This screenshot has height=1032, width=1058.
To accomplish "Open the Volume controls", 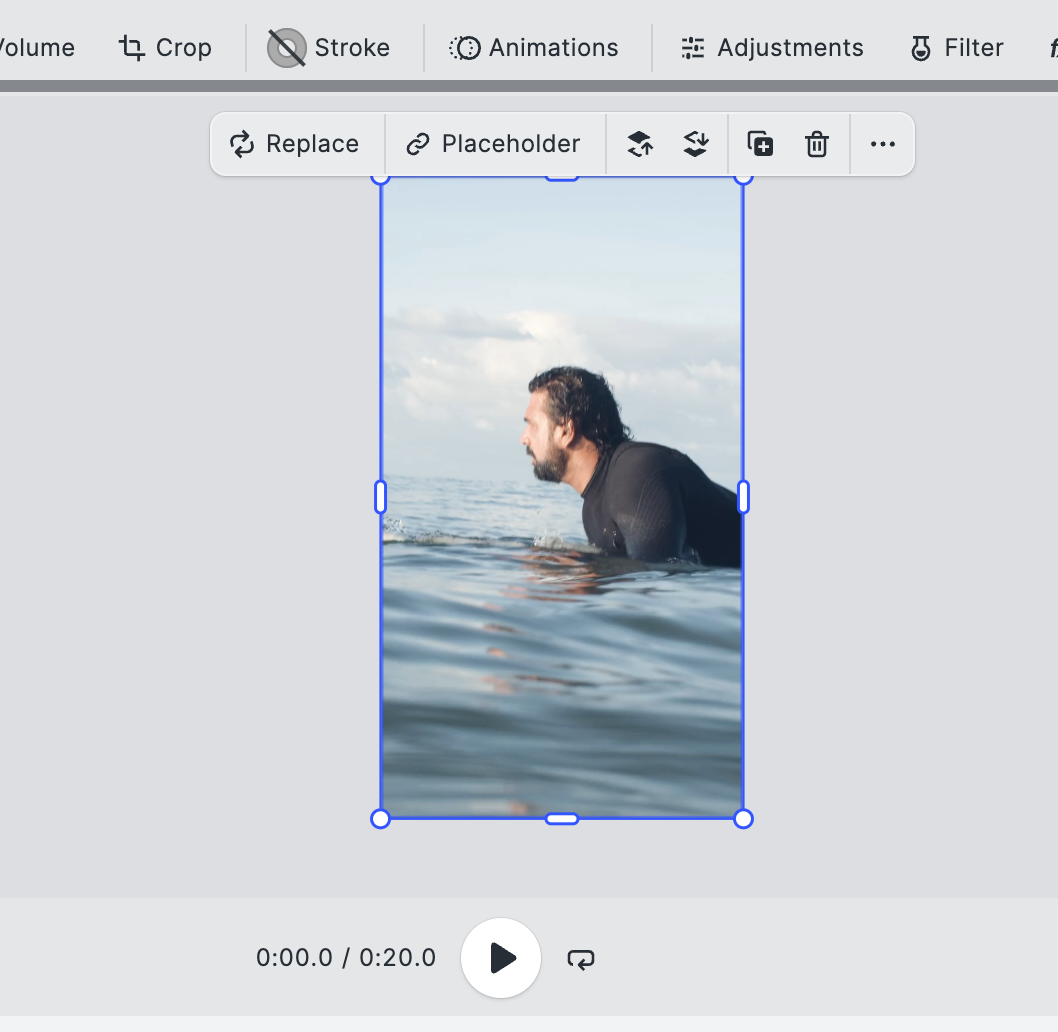I will tap(36, 47).
